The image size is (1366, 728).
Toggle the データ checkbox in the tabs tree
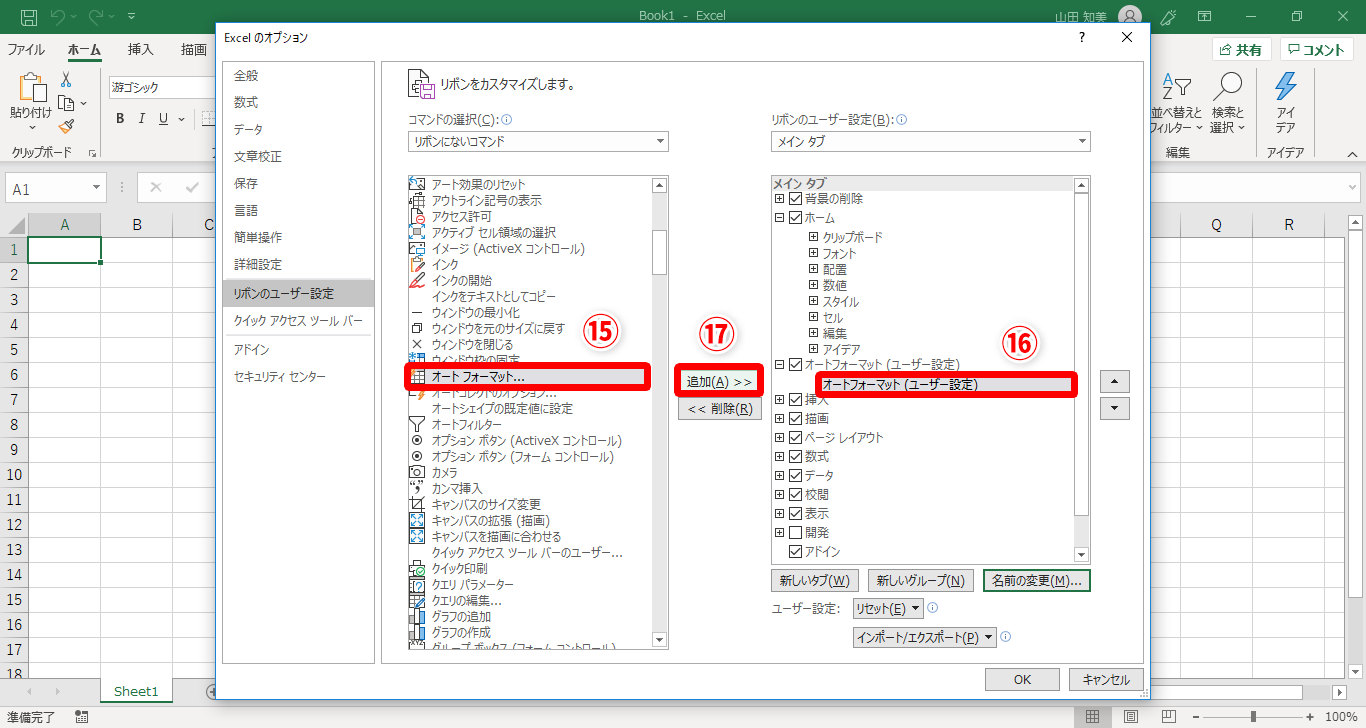coord(796,475)
